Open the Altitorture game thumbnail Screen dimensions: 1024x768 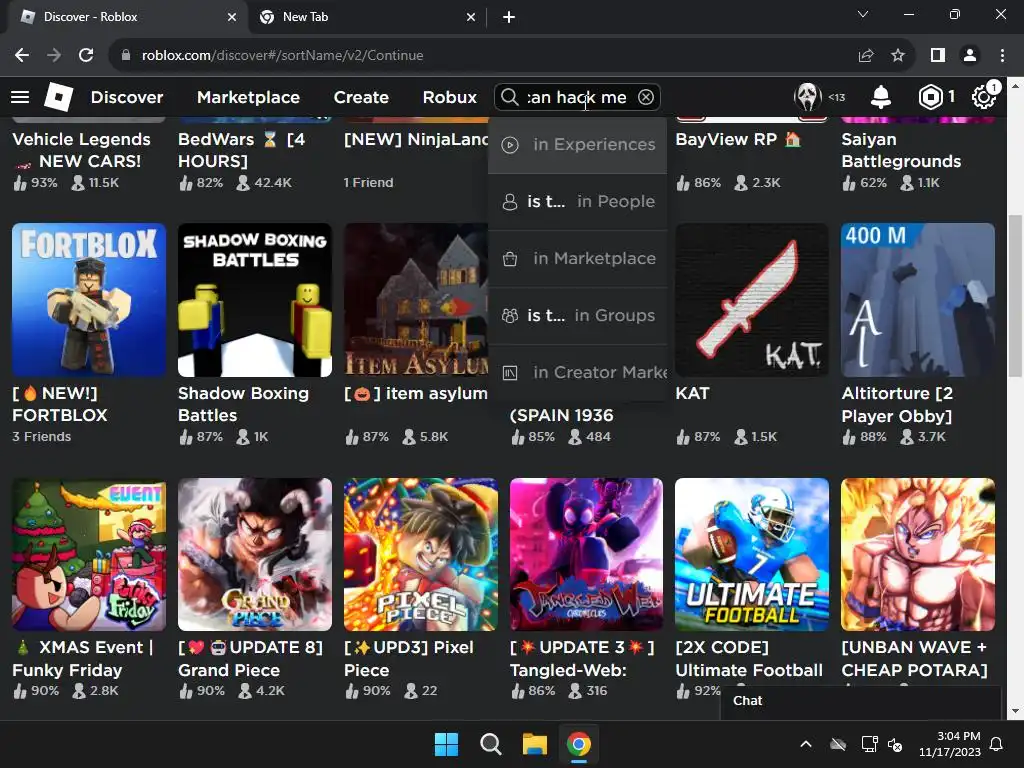pos(918,300)
